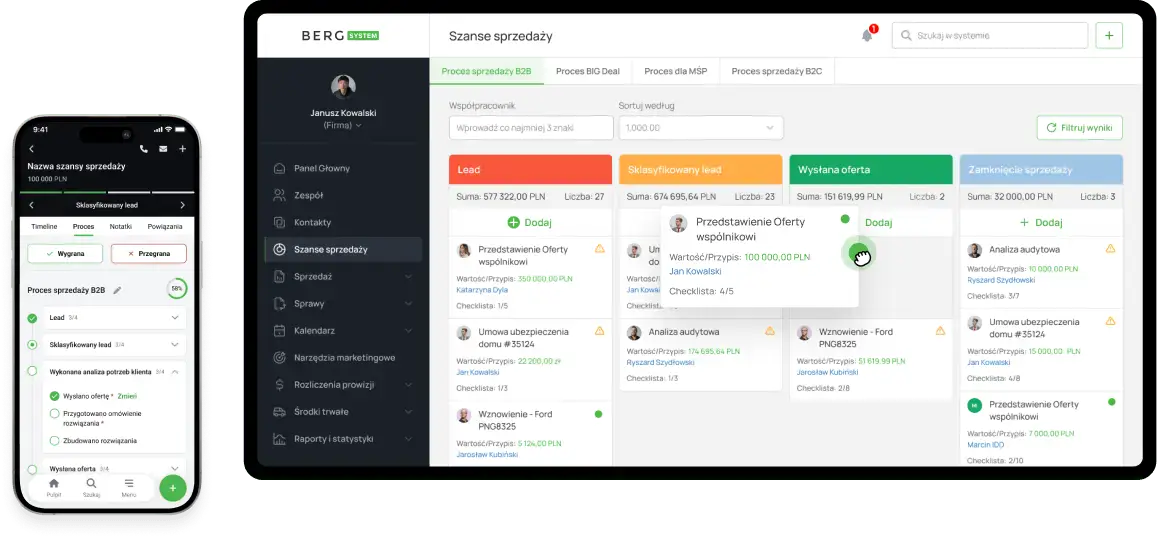Click the warning icon on the 10 000,00 PLN Analiza audytowa card

pyautogui.click(x=1111, y=249)
